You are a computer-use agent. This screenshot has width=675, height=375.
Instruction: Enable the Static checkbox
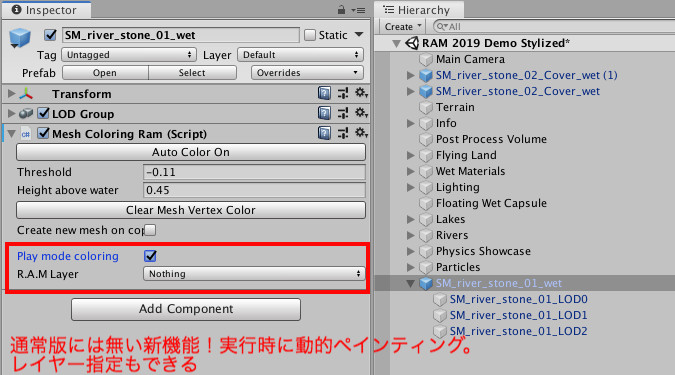coord(310,35)
